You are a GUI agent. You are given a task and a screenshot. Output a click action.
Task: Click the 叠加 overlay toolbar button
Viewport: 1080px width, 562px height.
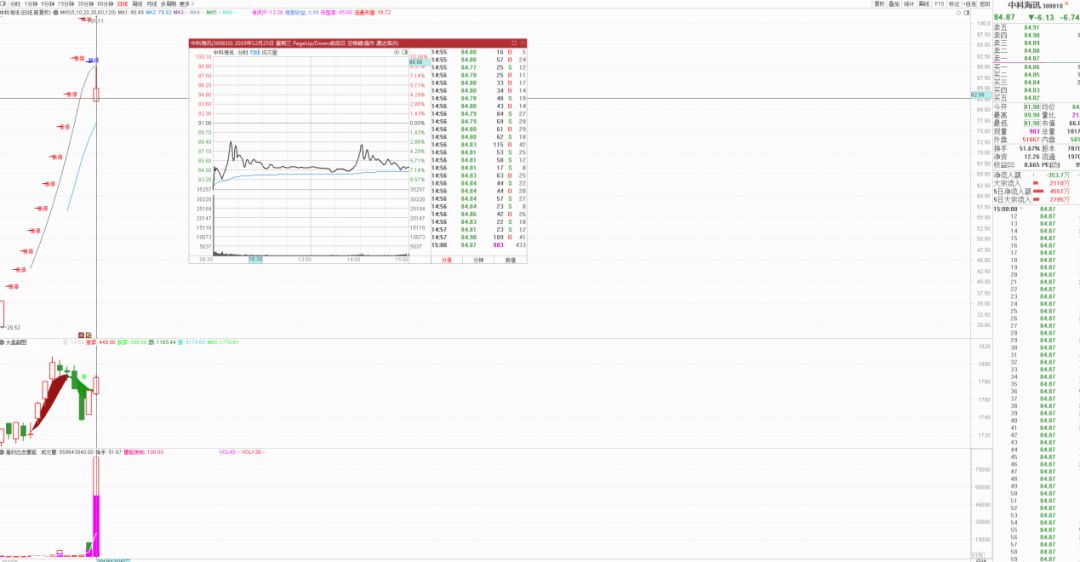pyautogui.click(x=894, y=3)
